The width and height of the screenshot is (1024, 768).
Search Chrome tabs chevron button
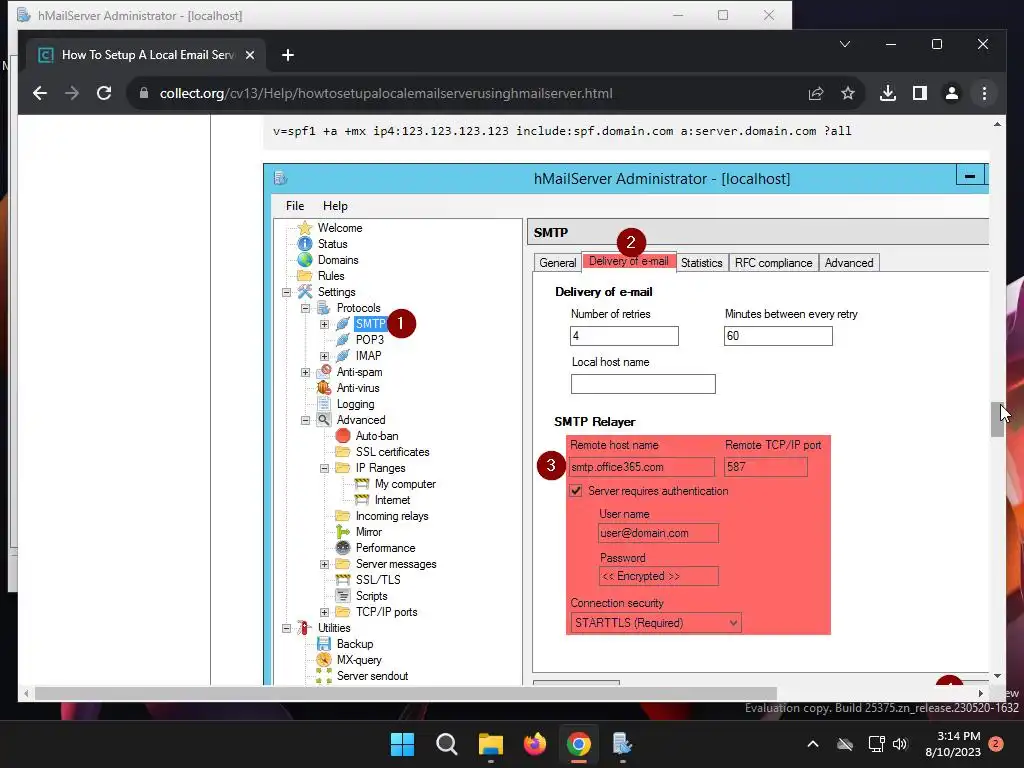[844, 44]
